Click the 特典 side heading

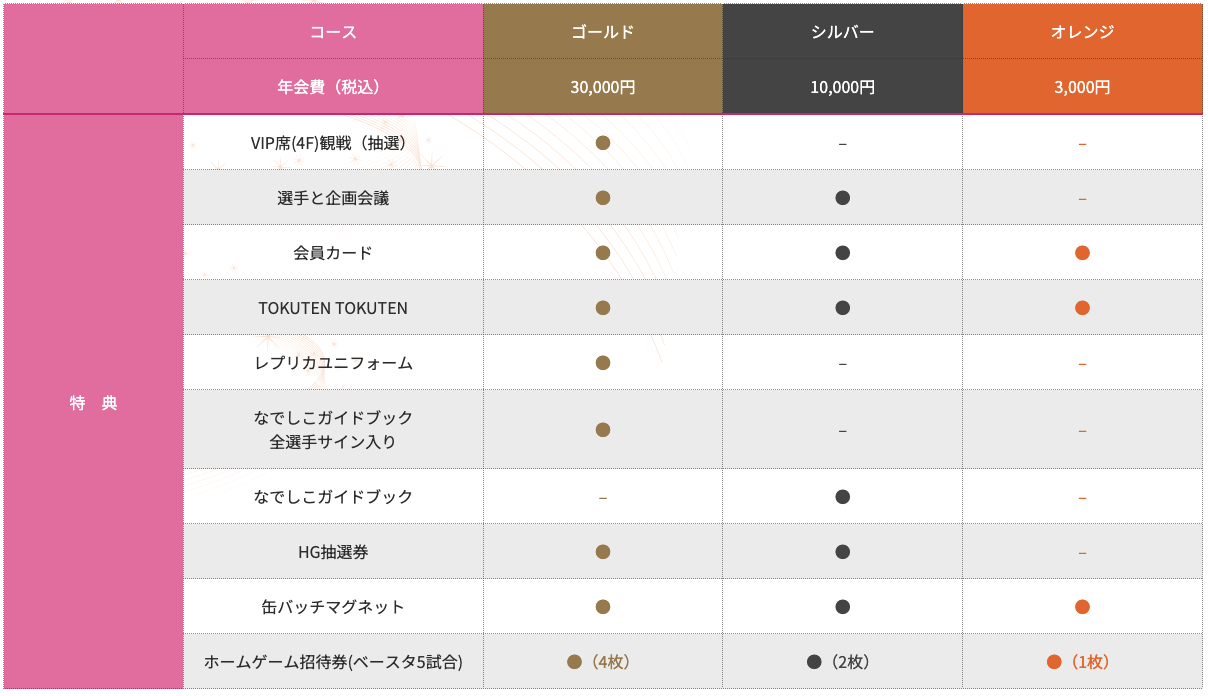click(x=94, y=403)
